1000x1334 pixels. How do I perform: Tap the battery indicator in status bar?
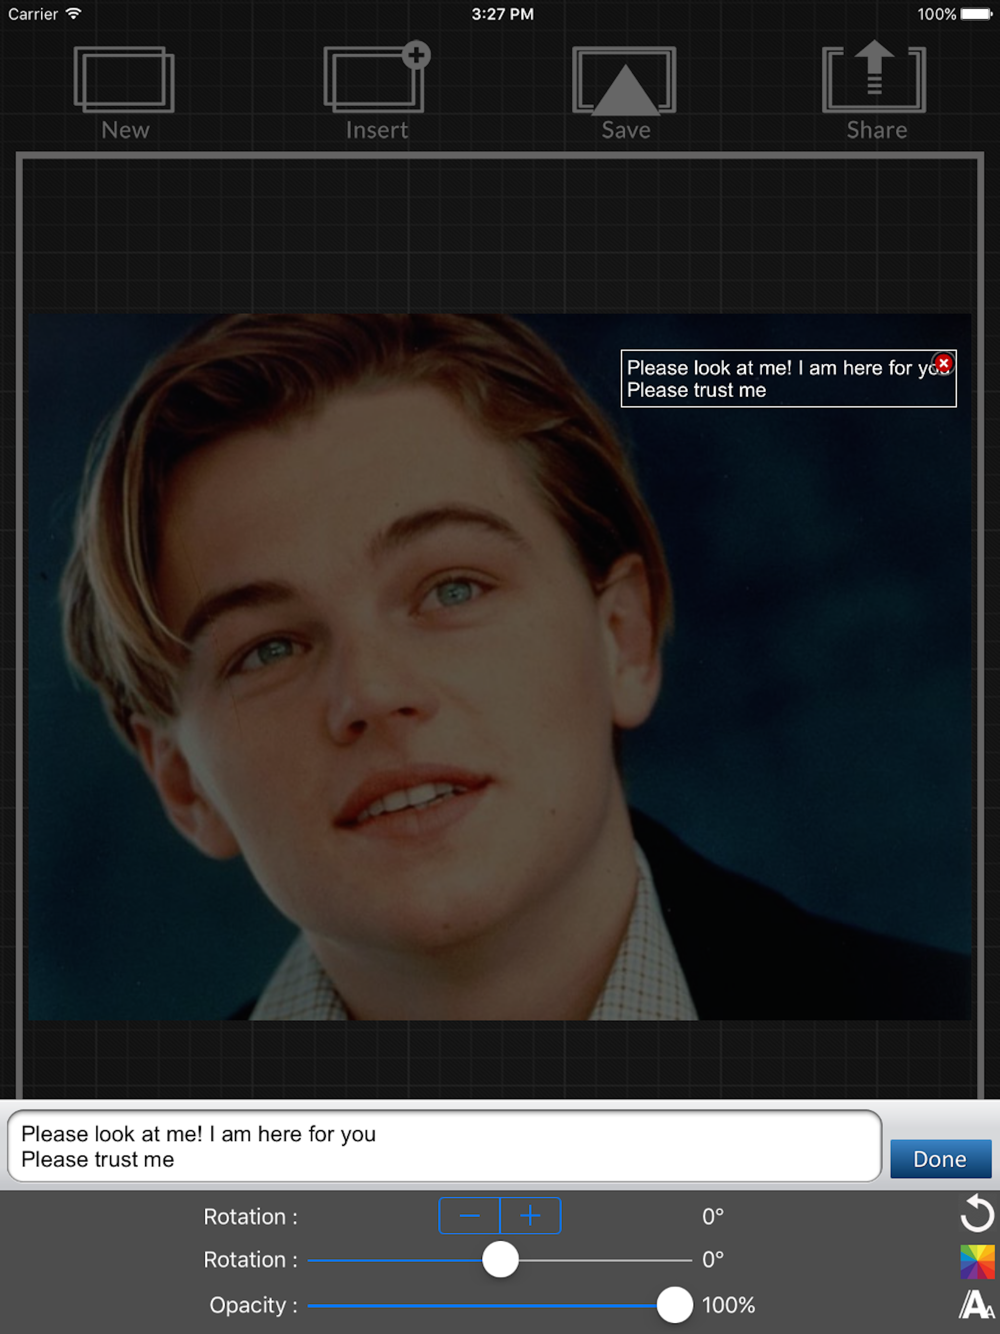tap(976, 14)
